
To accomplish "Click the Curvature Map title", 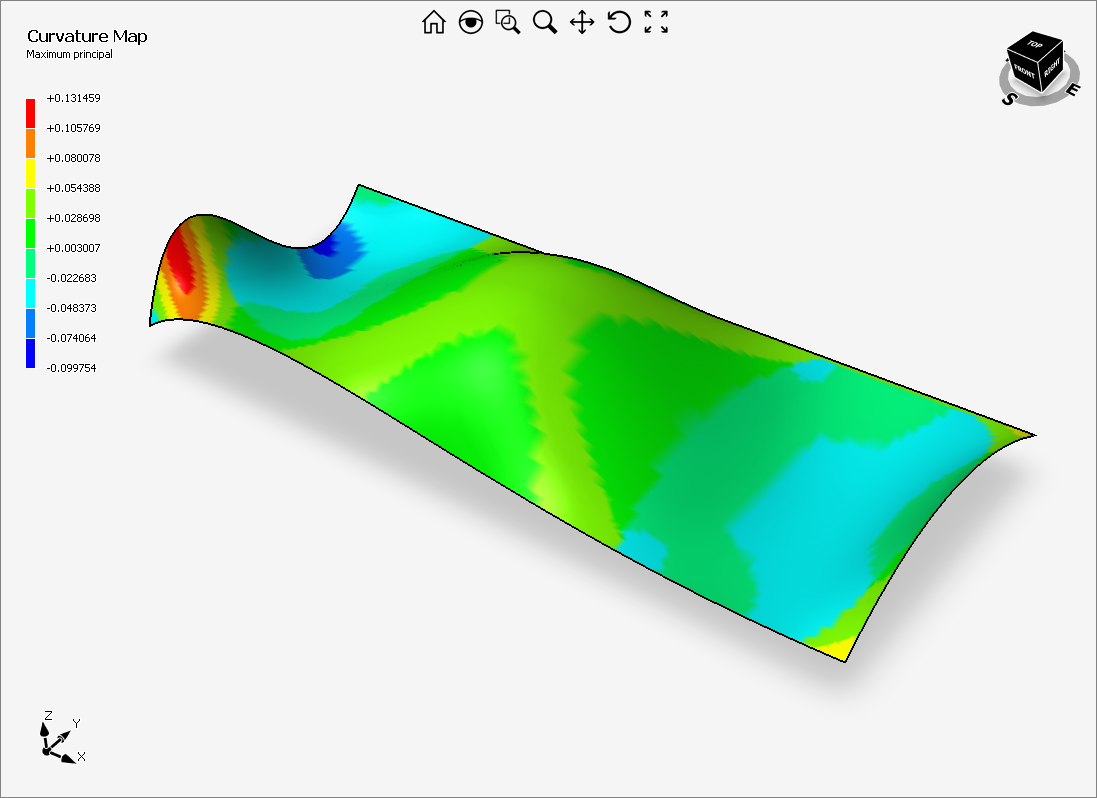I will (x=87, y=37).
